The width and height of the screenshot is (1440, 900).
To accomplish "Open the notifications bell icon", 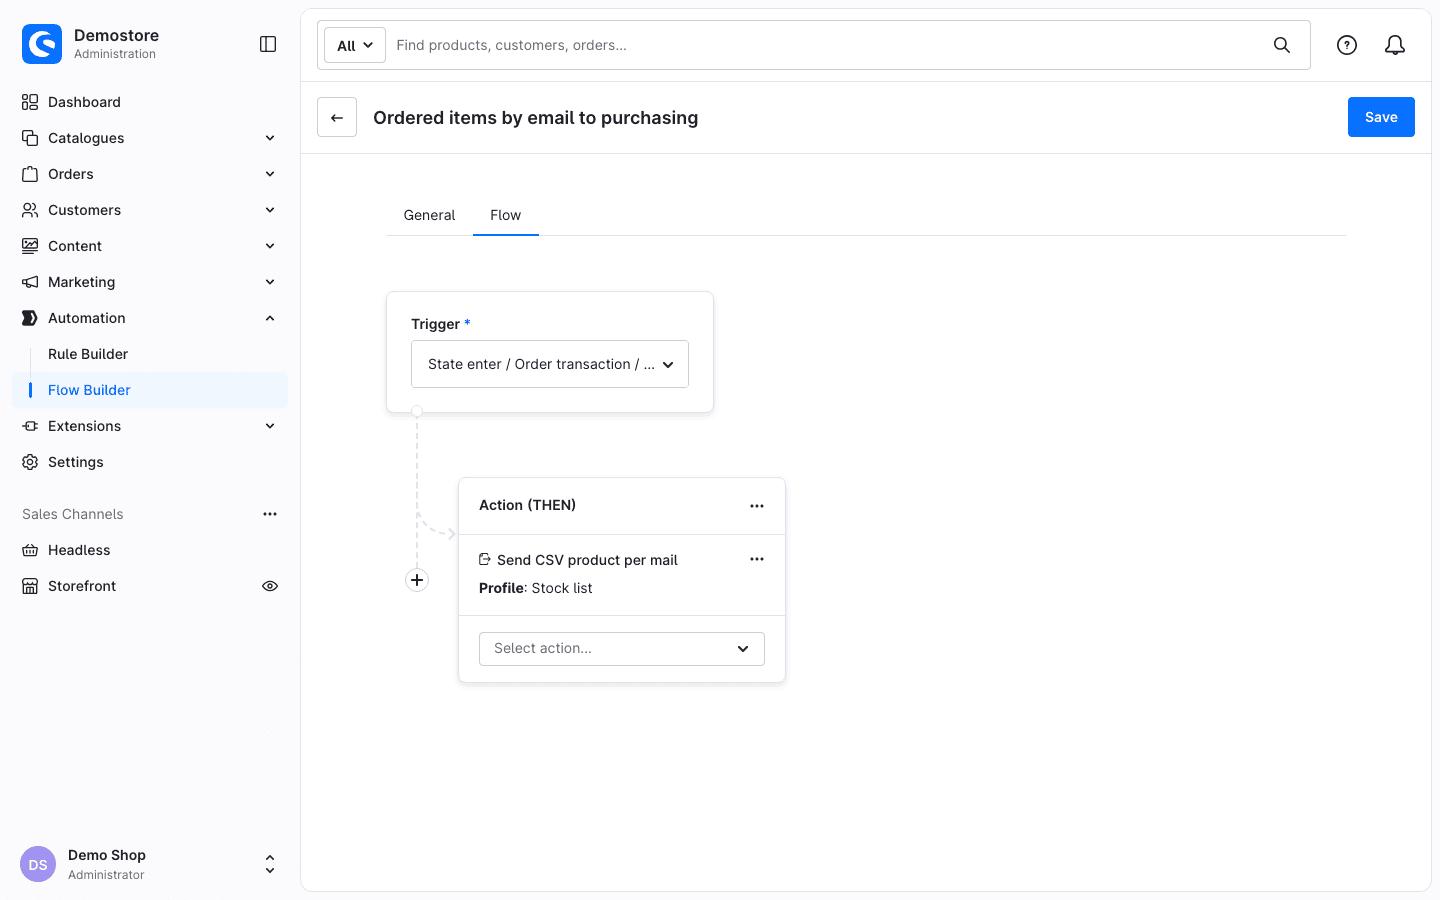I will point(1395,45).
